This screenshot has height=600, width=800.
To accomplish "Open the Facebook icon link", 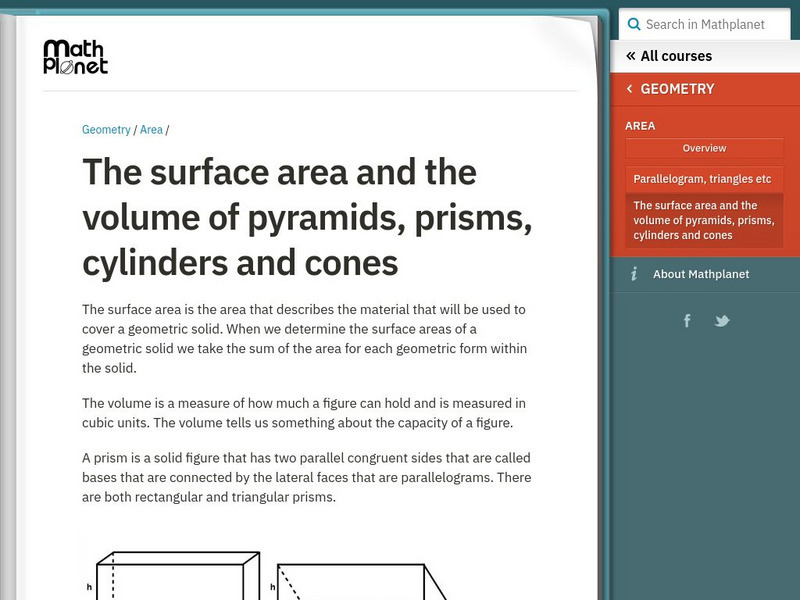I will tap(687, 321).
